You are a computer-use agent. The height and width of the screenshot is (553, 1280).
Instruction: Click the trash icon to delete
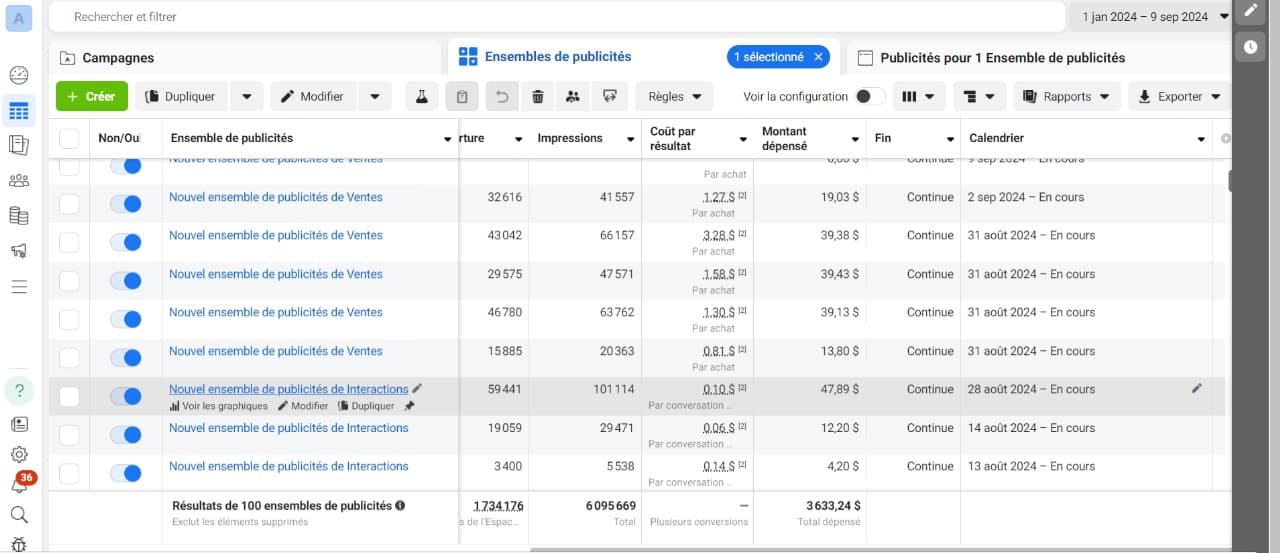coord(538,97)
